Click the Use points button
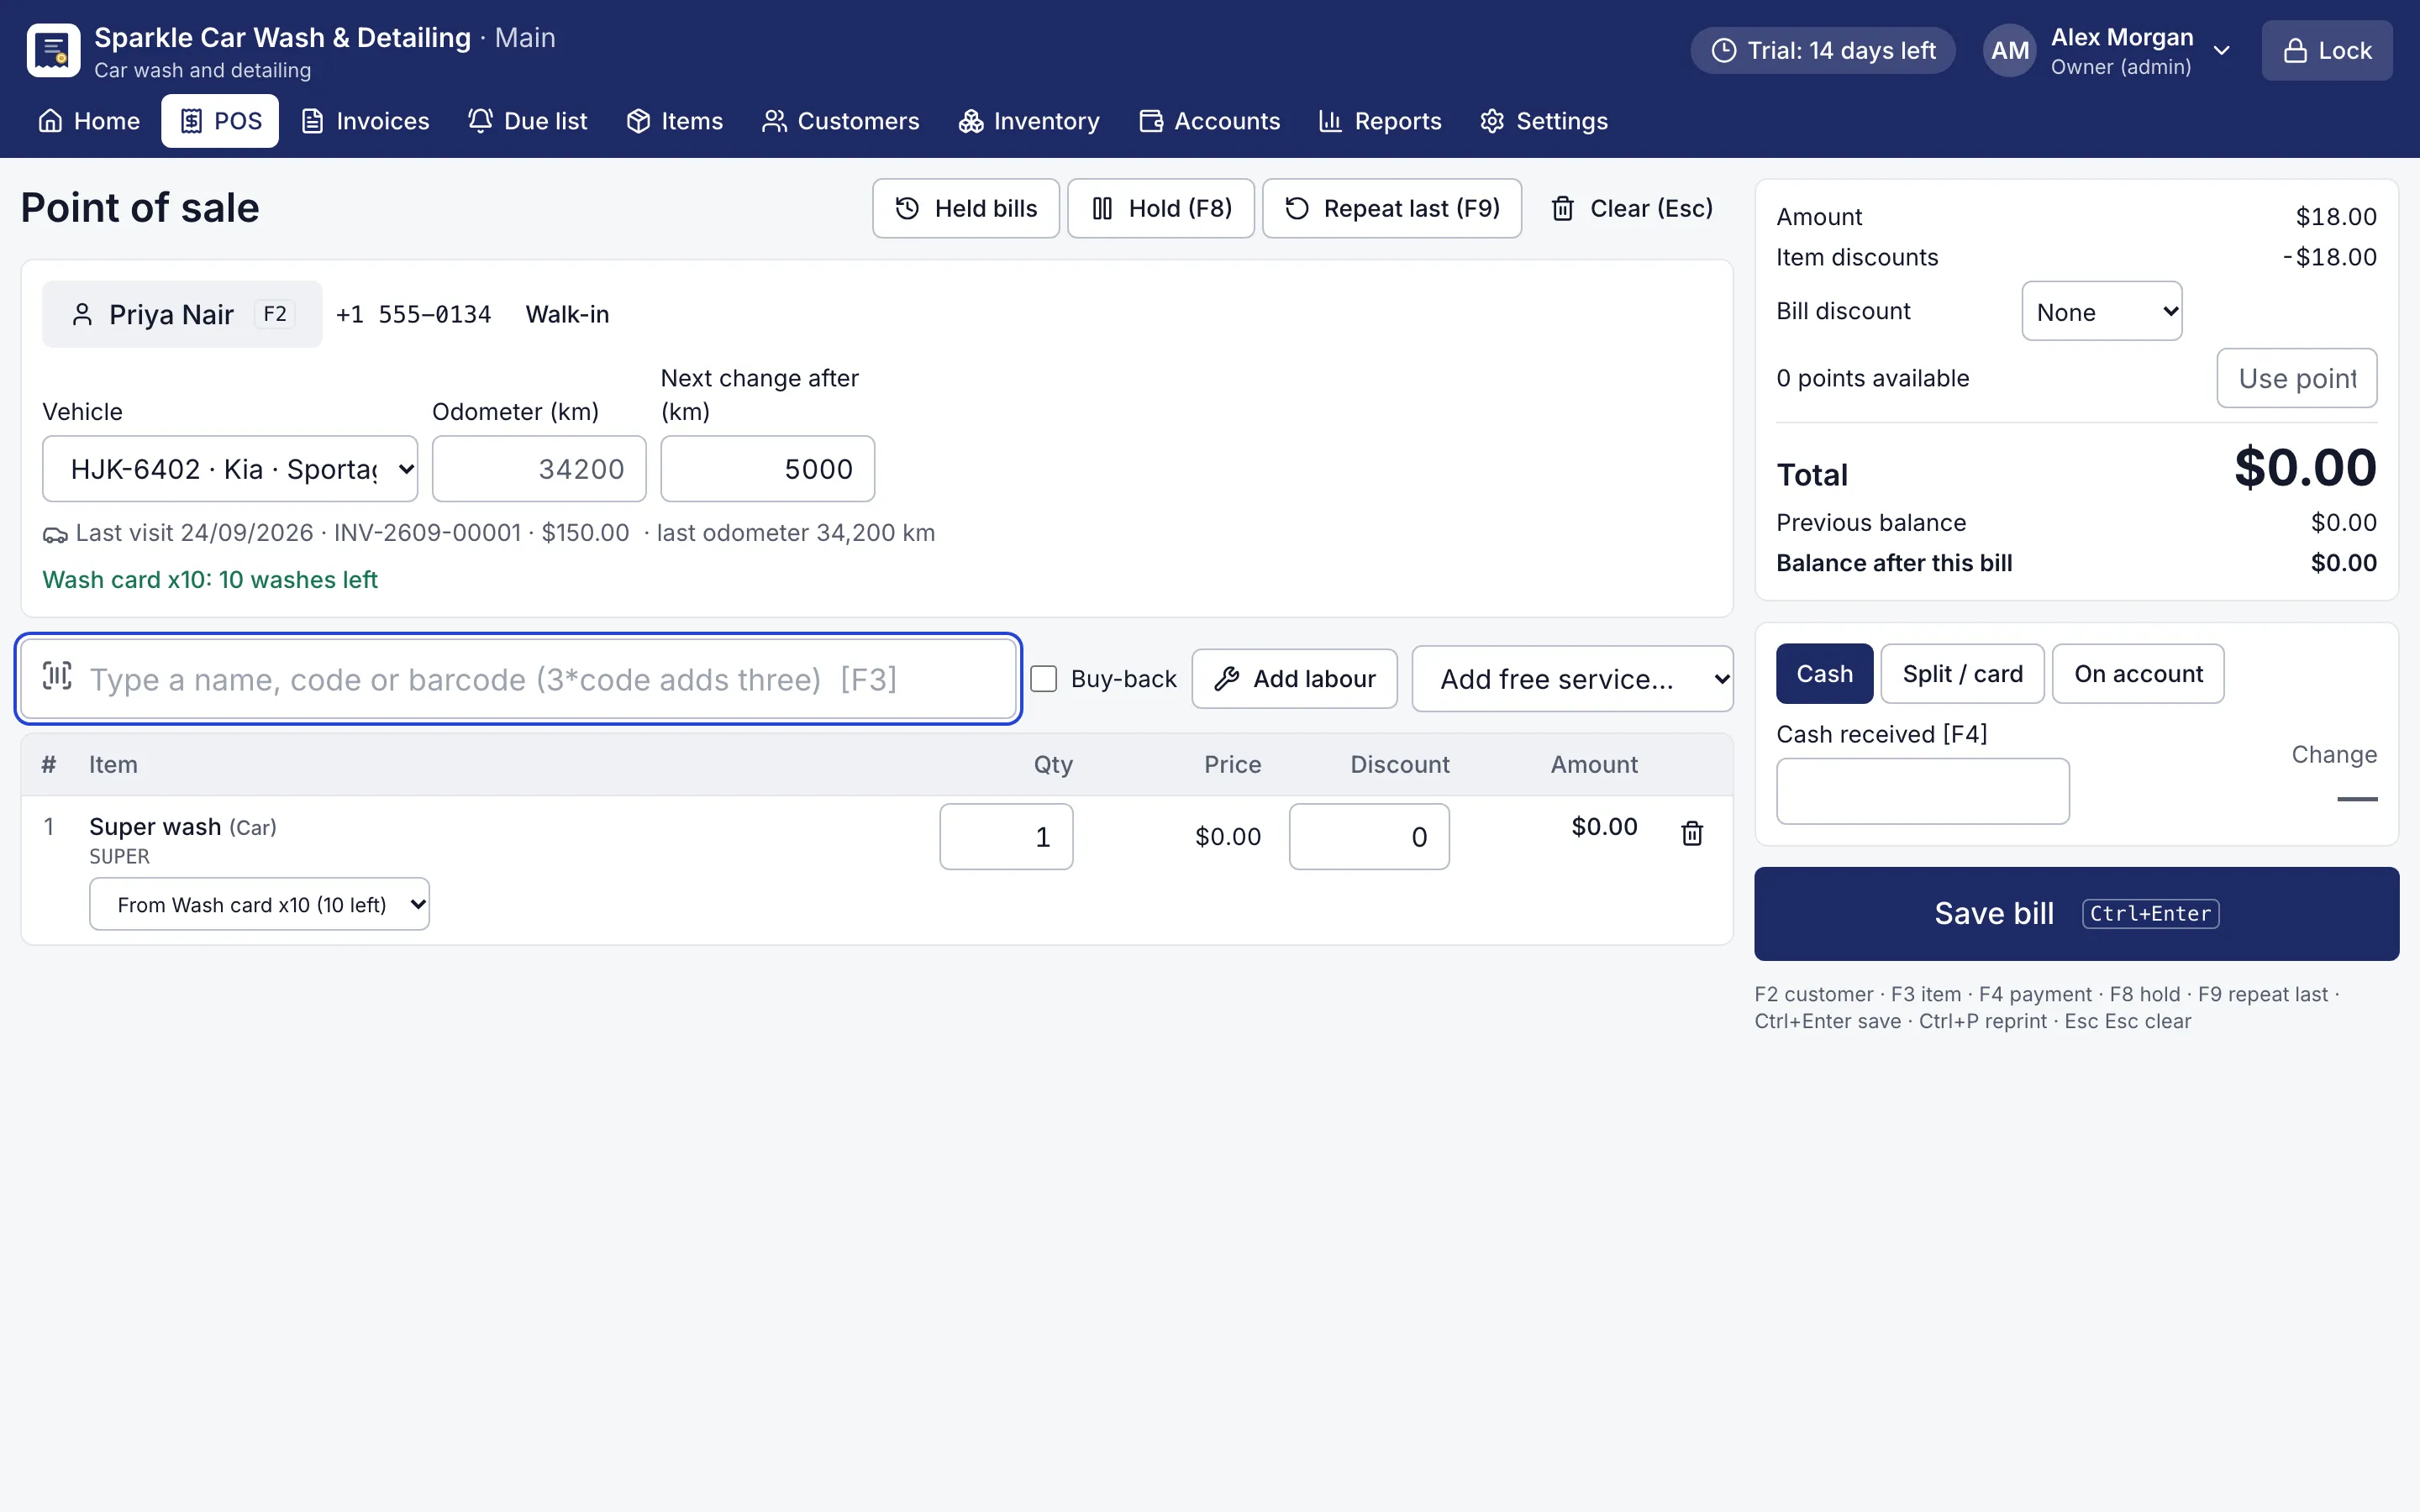The width and height of the screenshot is (2420, 1512). coord(2296,378)
